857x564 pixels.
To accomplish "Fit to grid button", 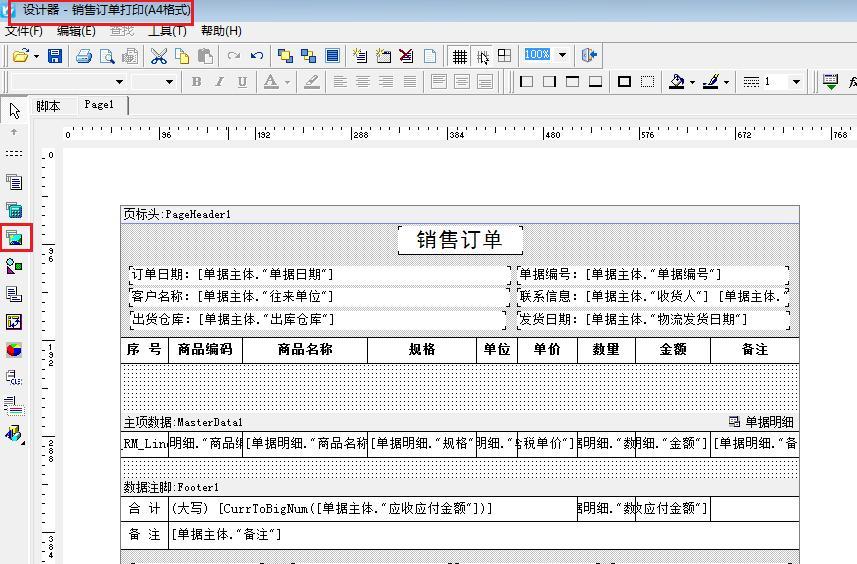I will (x=505, y=56).
